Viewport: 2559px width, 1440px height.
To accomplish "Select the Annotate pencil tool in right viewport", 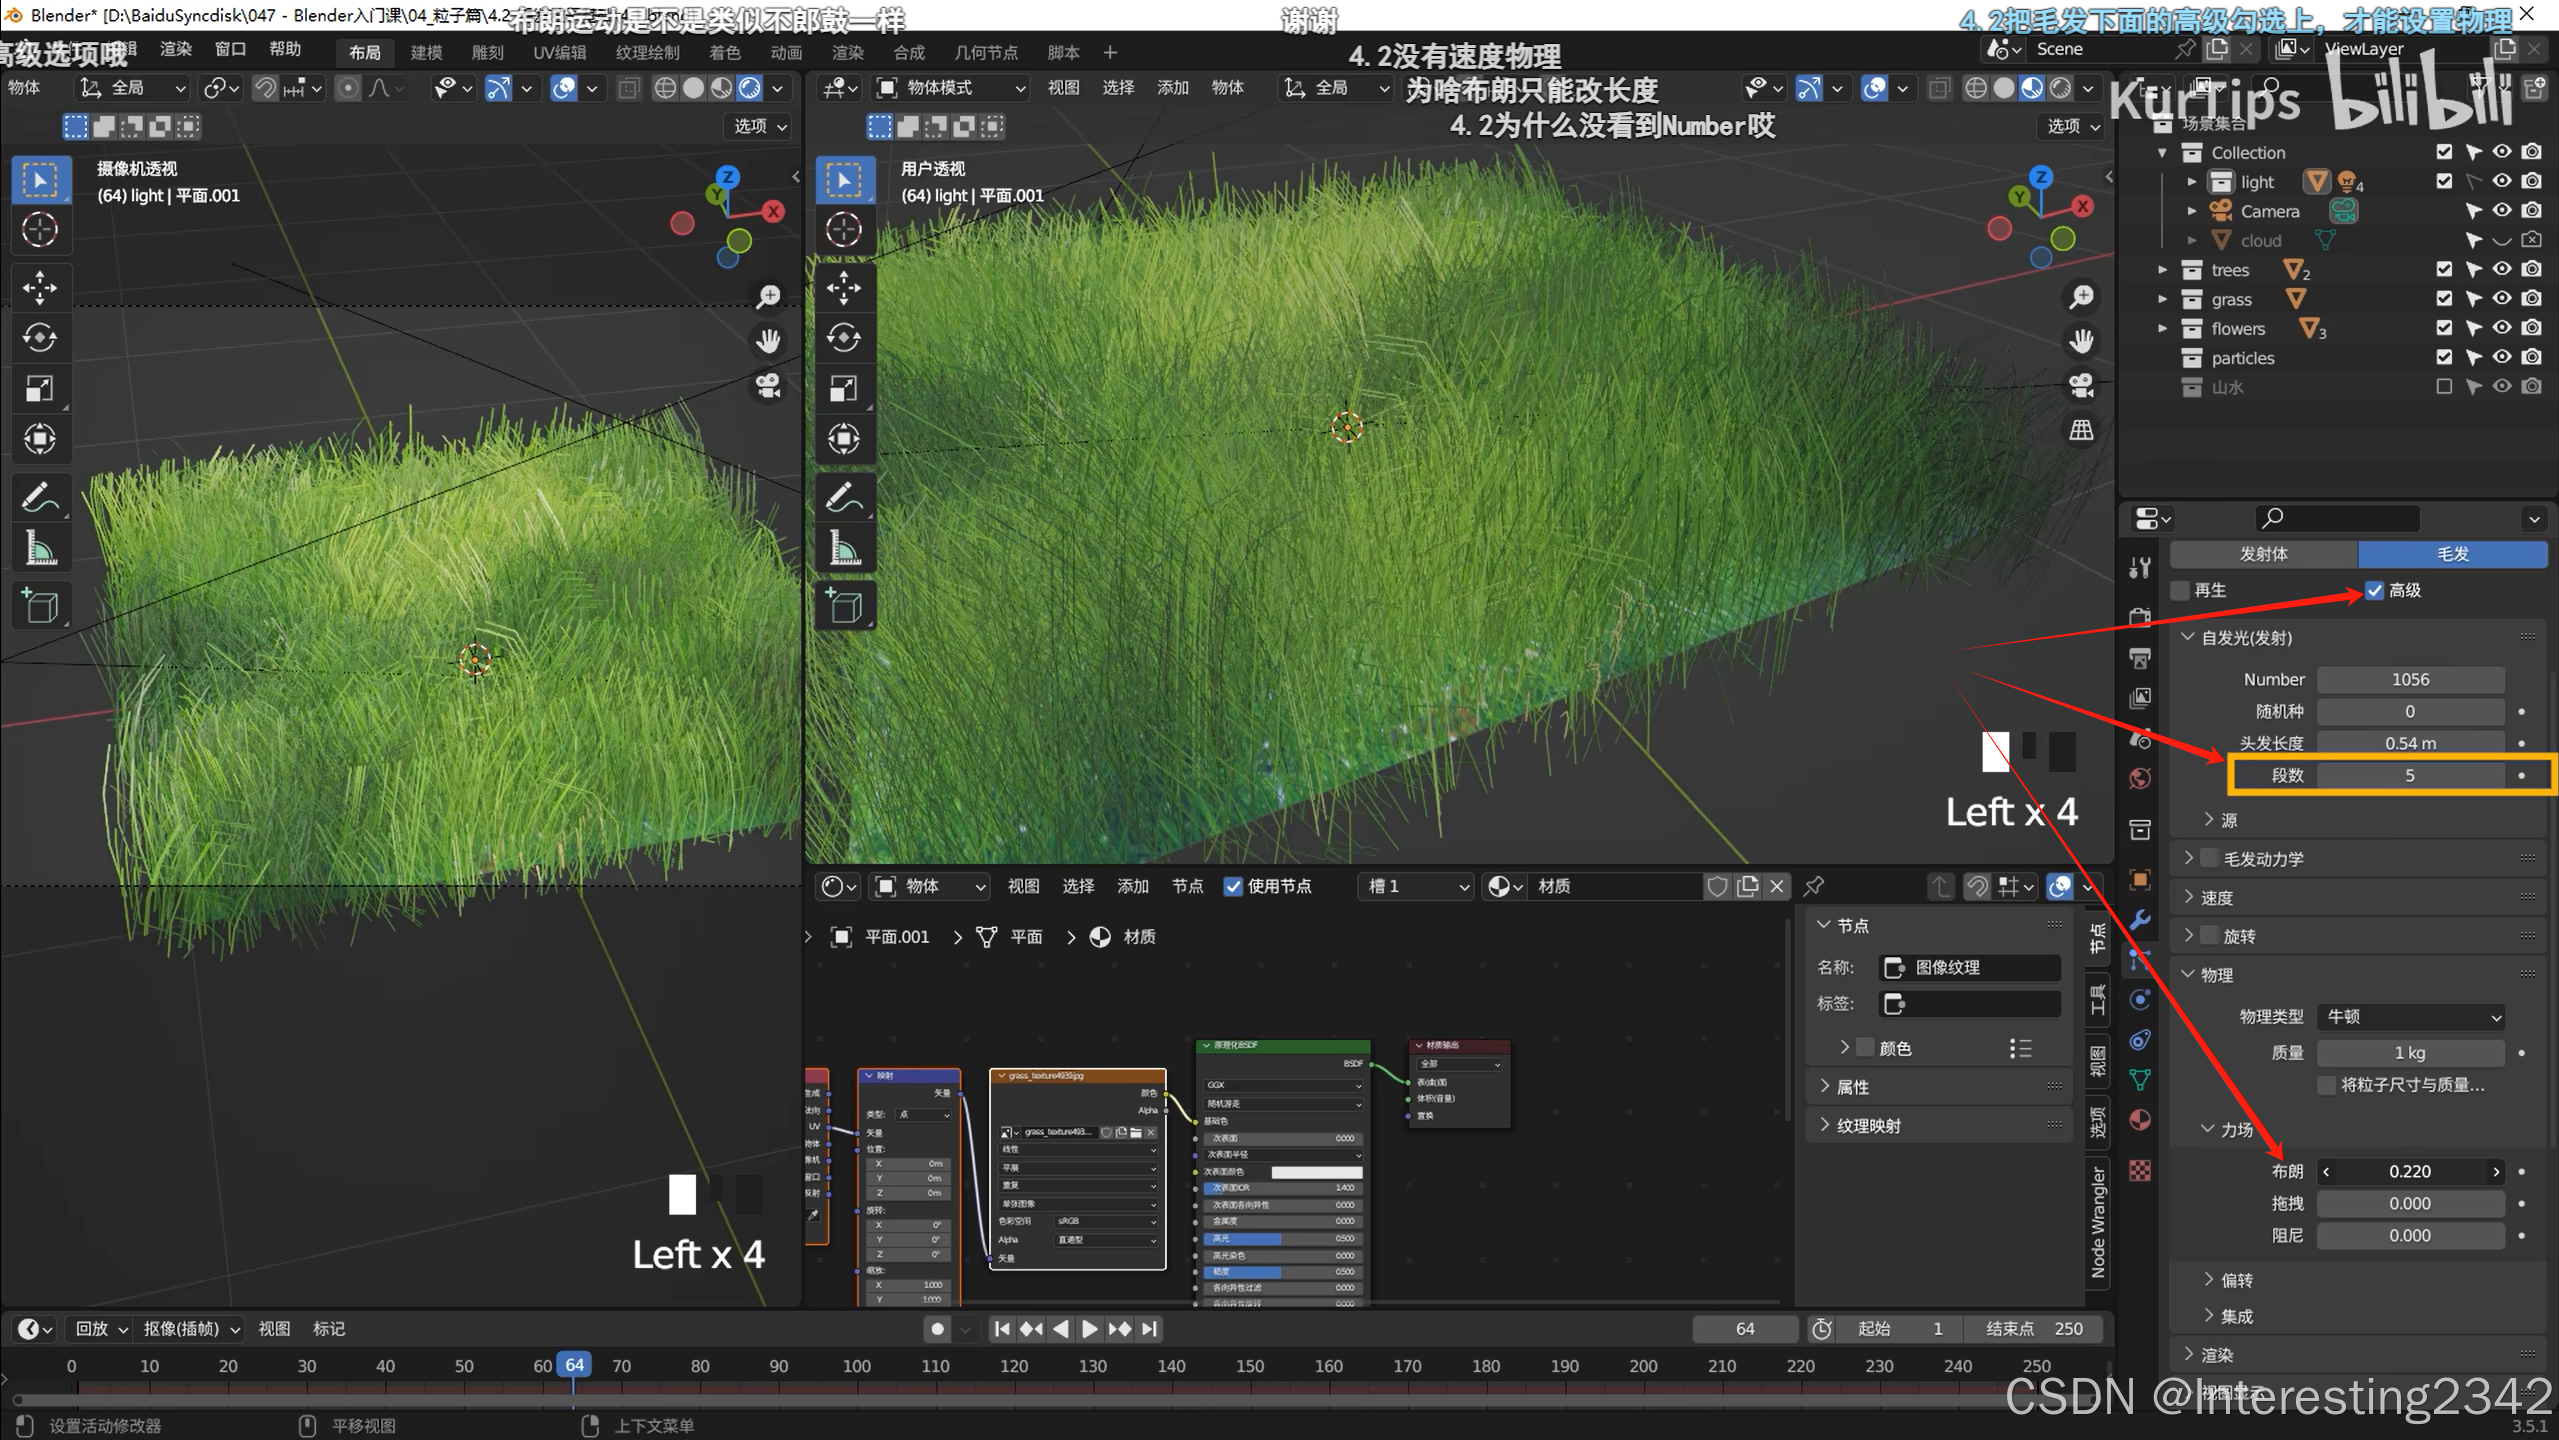I will point(844,497).
